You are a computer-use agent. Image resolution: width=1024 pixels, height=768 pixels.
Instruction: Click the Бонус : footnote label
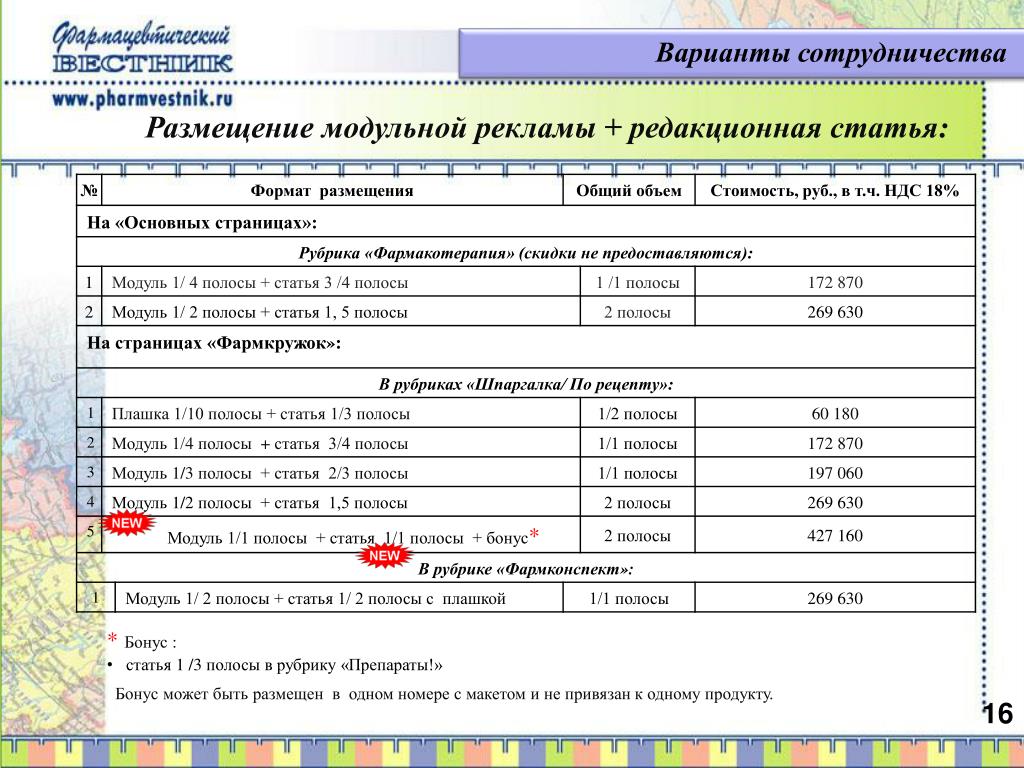click(x=150, y=643)
